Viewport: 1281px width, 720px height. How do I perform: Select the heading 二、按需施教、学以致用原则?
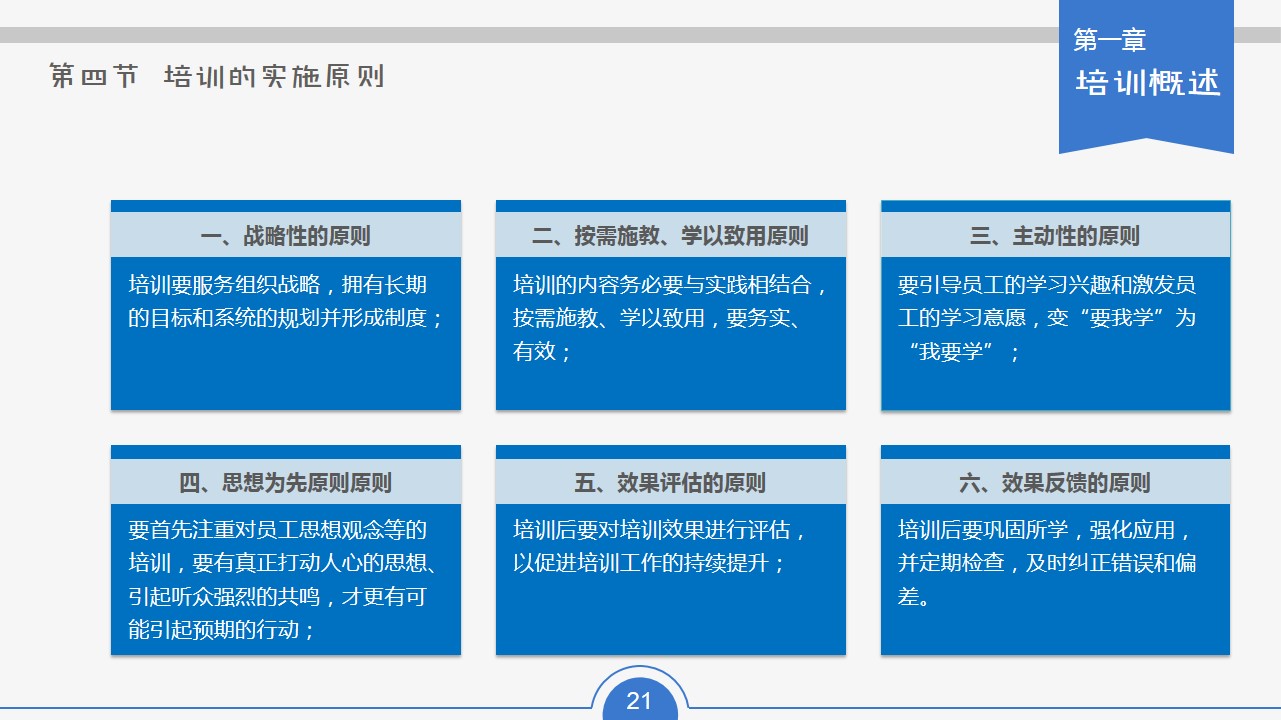[670, 237]
